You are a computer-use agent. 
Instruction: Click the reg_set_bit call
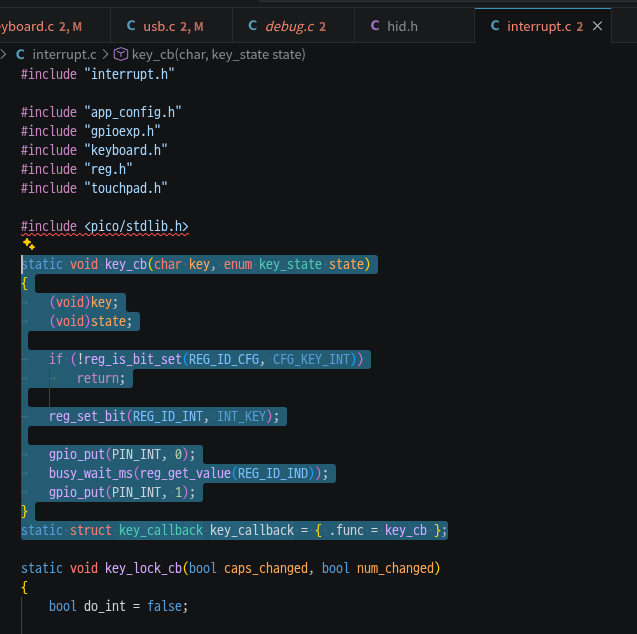coord(87,416)
